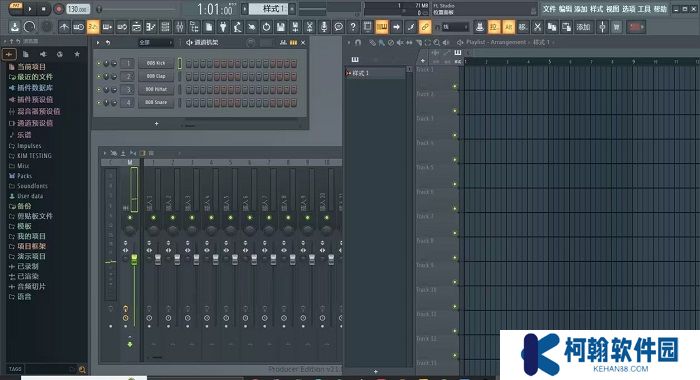Open the 样式 1 pattern selector

pos(269,8)
